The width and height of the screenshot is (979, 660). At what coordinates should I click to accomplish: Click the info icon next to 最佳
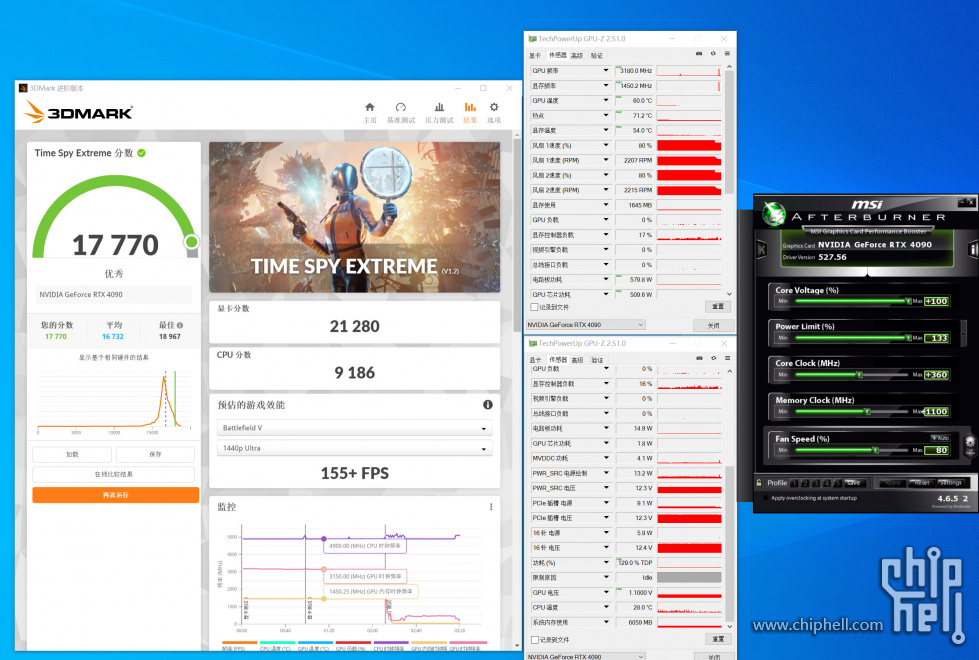pos(180,325)
